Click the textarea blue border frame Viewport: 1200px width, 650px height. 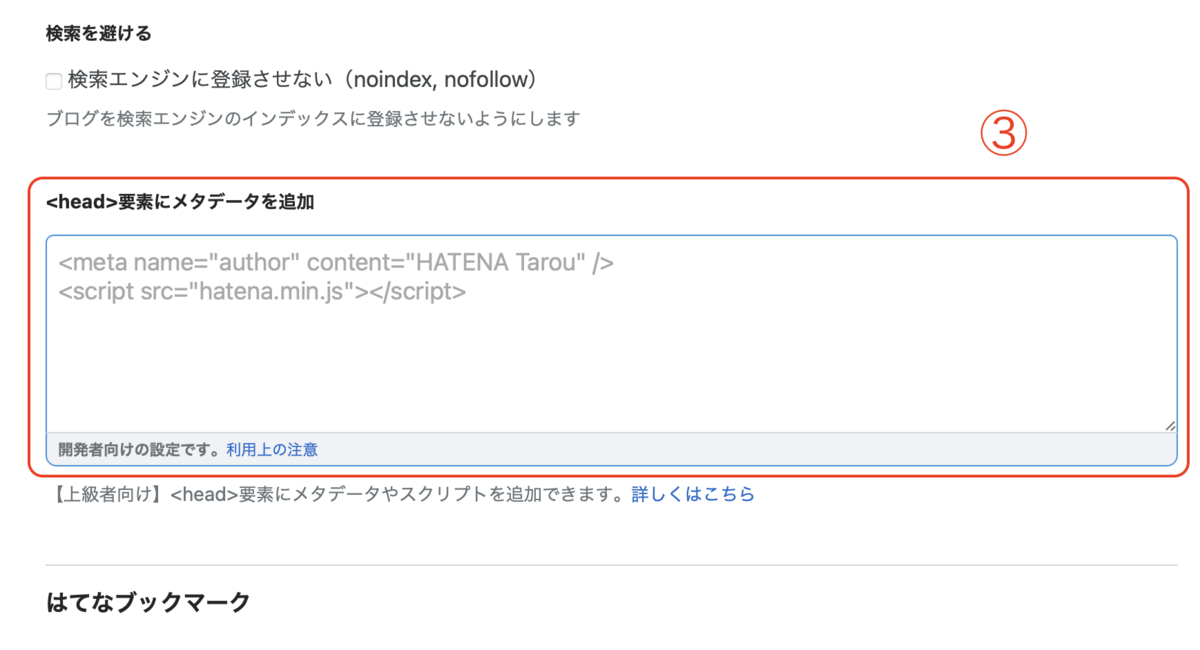[x=600, y=233]
